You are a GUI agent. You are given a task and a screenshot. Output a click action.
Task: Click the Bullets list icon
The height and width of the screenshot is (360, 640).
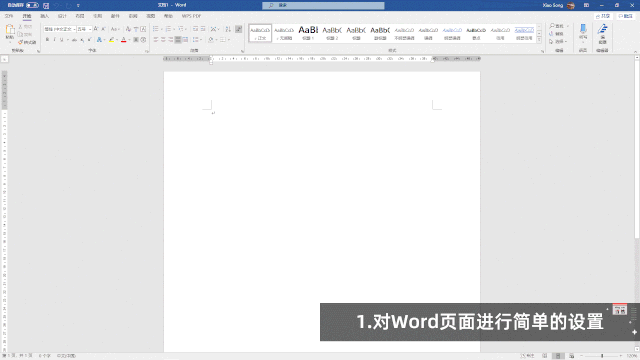click(156, 29)
